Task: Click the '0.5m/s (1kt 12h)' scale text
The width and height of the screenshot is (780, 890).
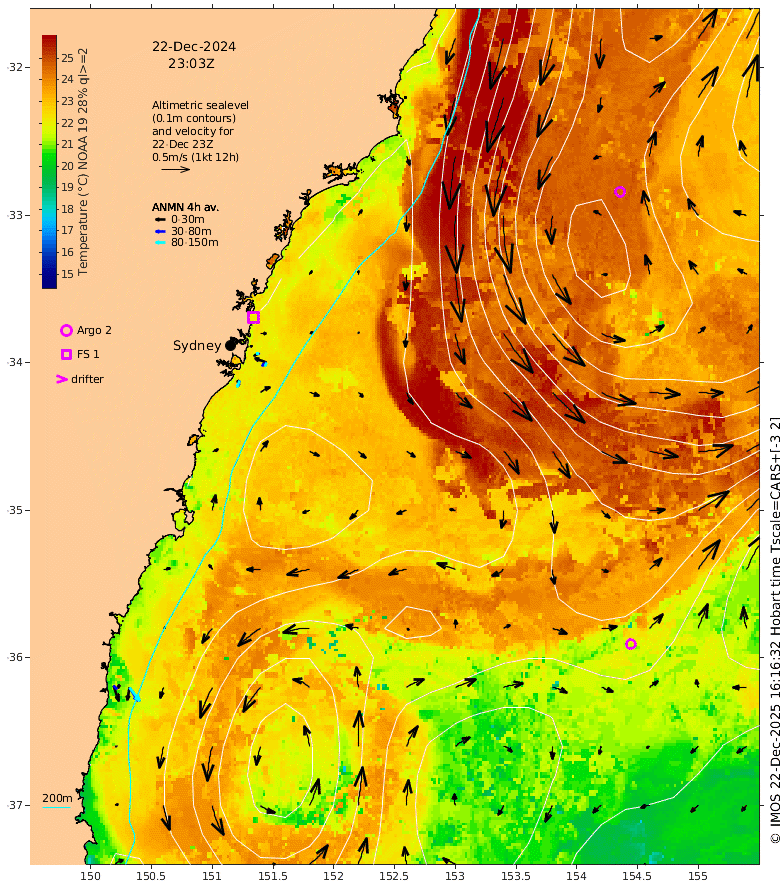Action: click(195, 157)
